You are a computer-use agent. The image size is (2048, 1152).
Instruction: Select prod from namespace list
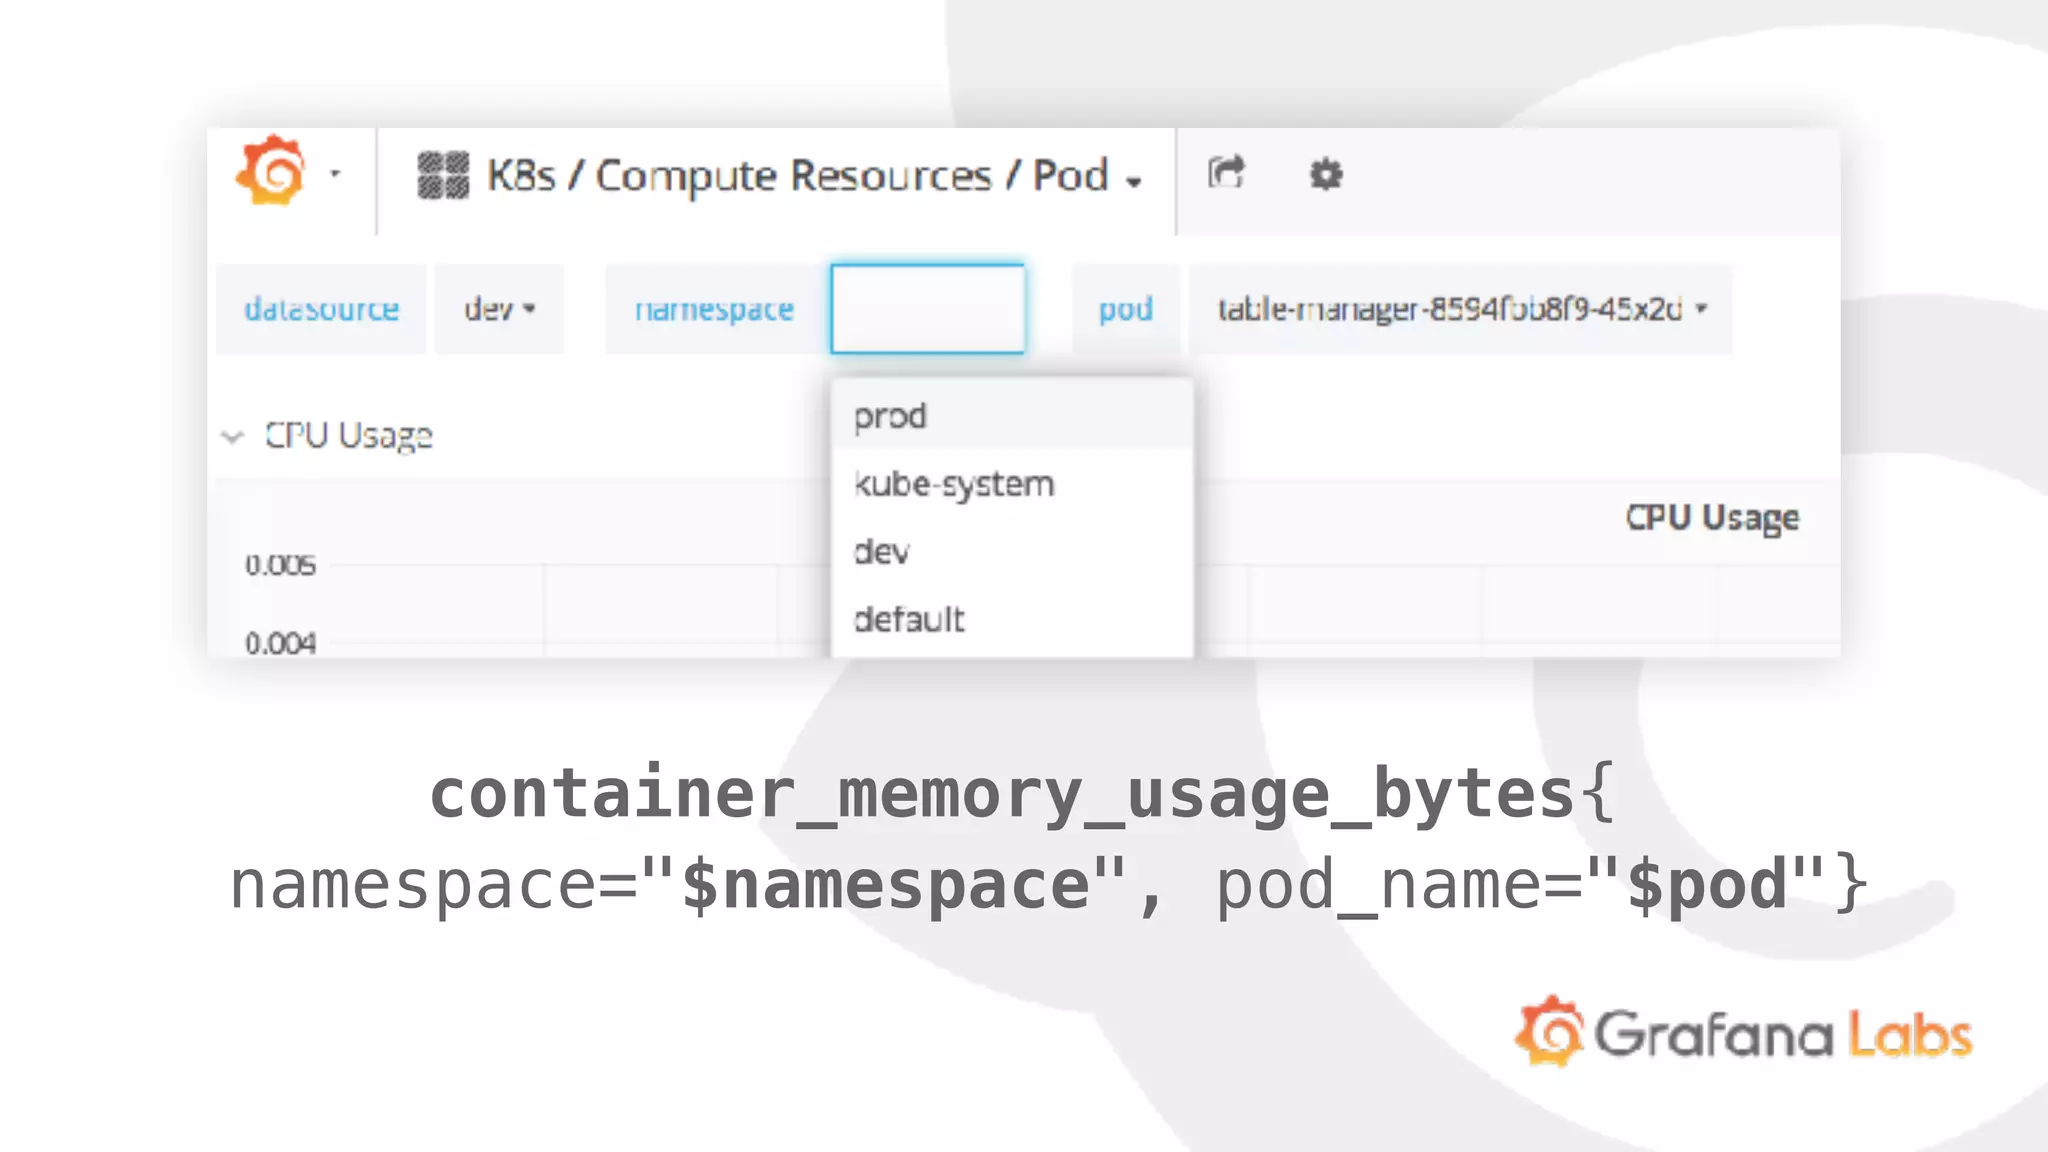(1012, 416)
